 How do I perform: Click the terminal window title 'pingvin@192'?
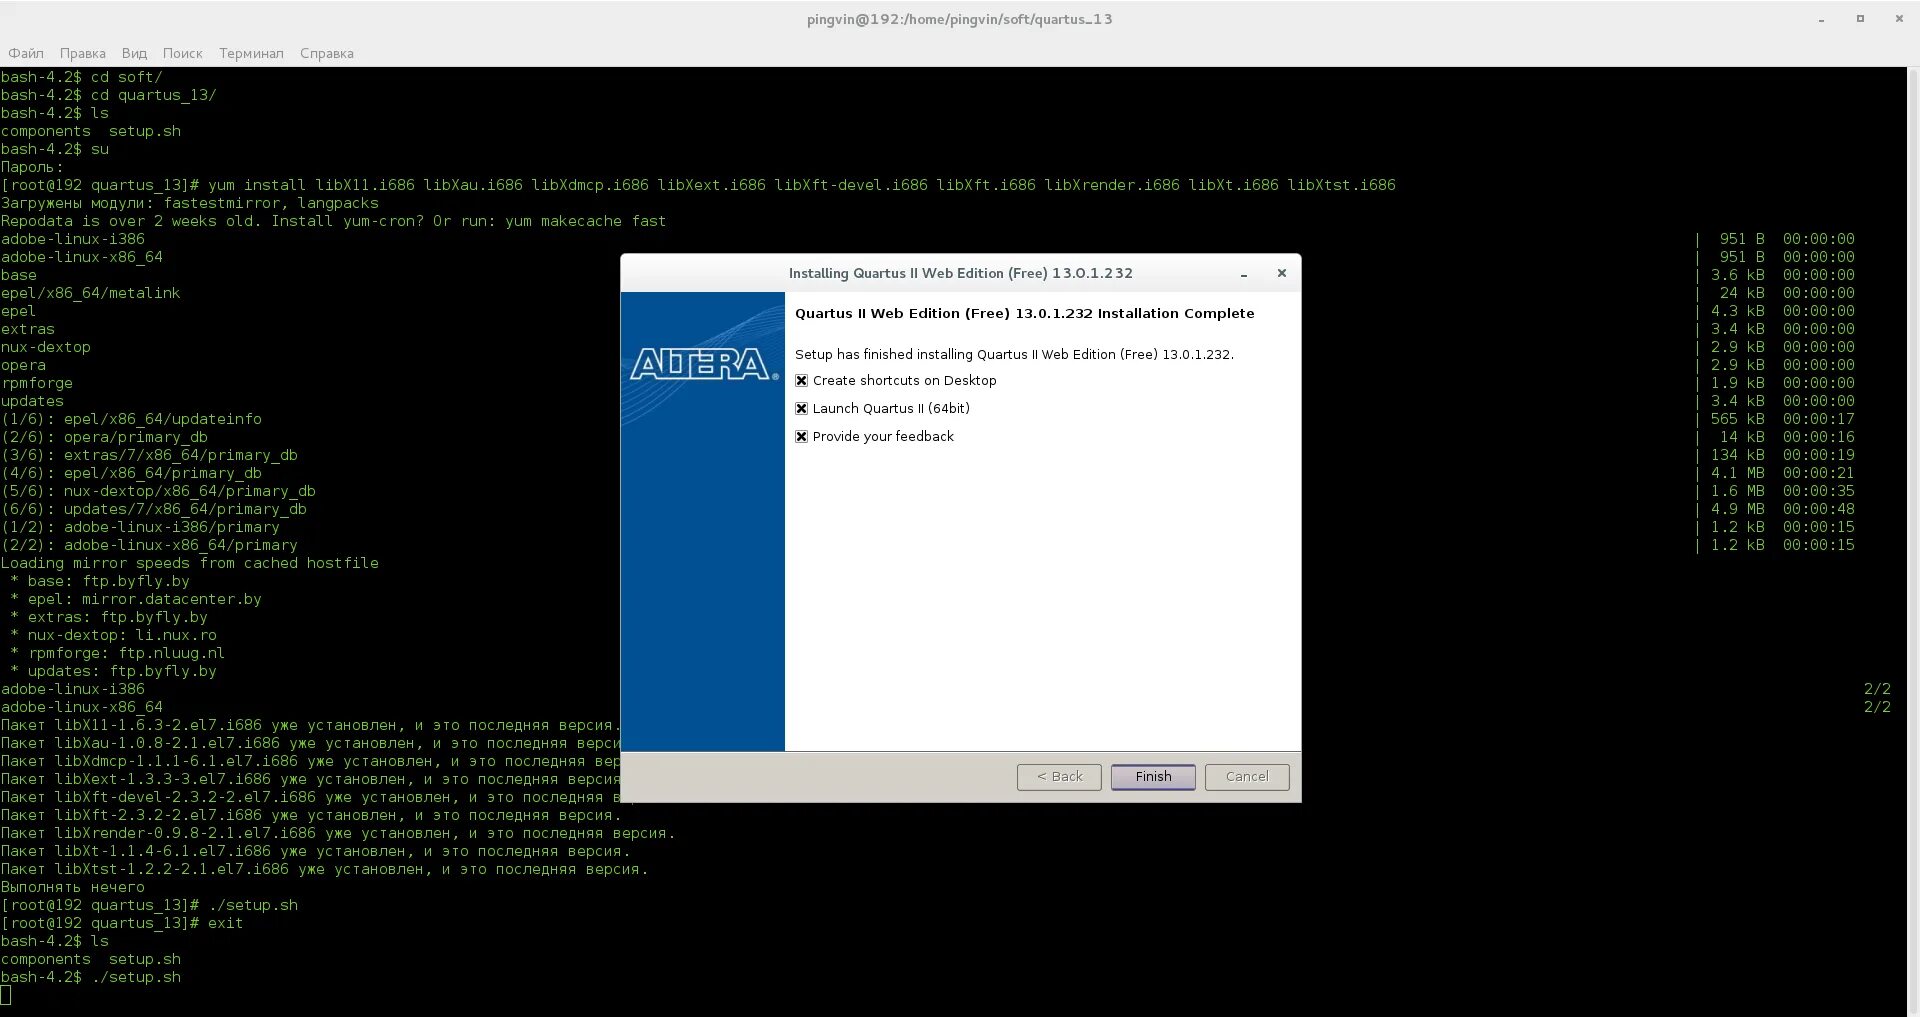pyautogui.click(x=959, y=19)
